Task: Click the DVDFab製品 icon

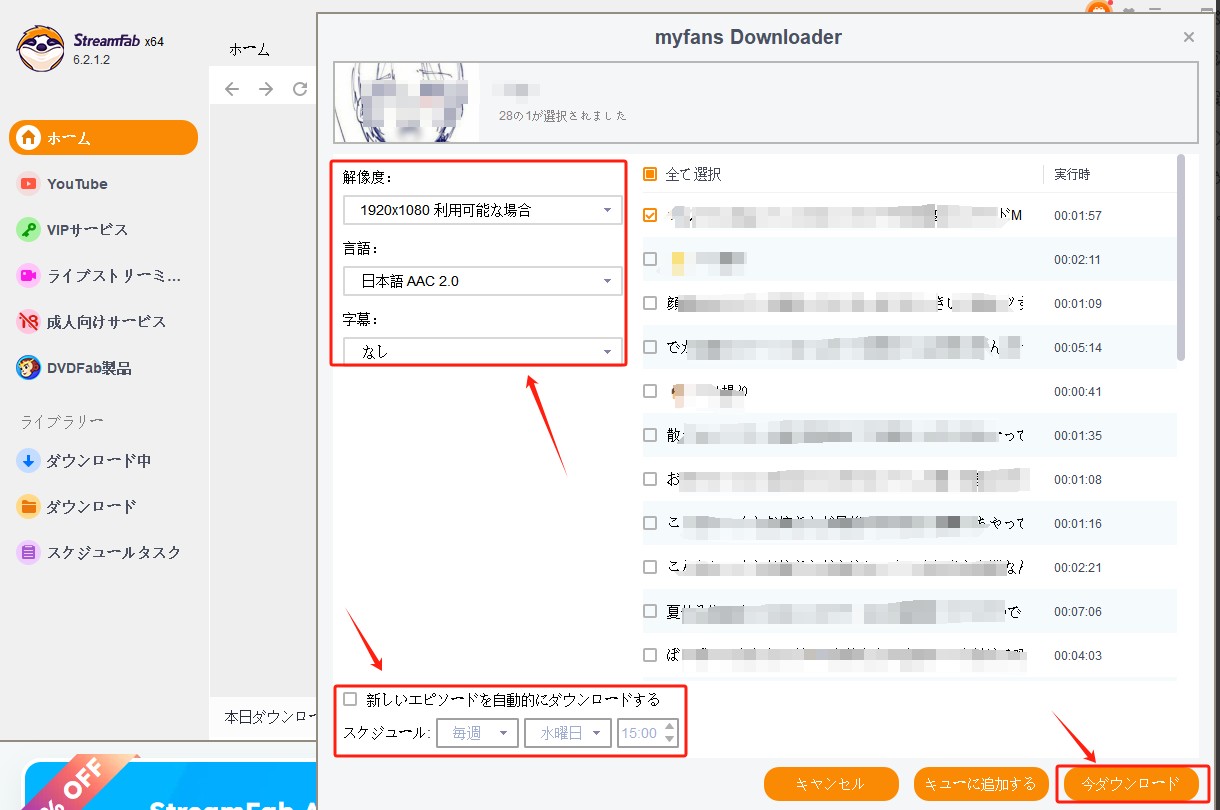Action: [x=28, y=368]
